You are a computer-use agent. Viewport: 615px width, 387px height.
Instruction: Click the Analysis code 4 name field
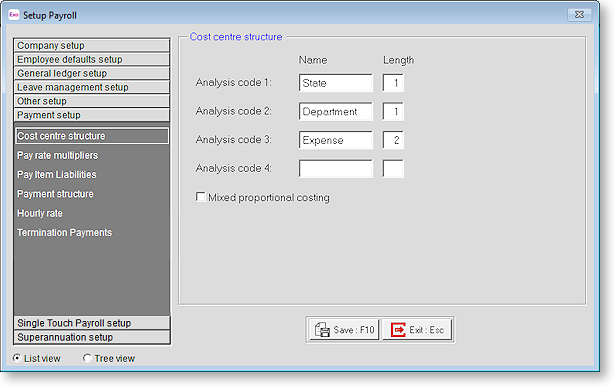[x=336, y=169]
